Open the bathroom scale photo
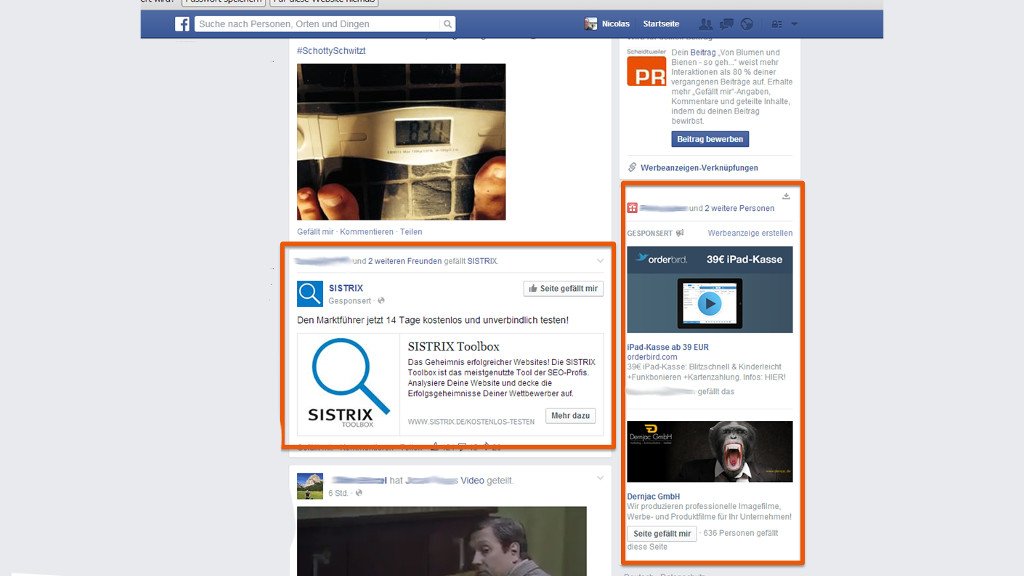The width and height of the screenshot is (1024, 576). (401, 142)
